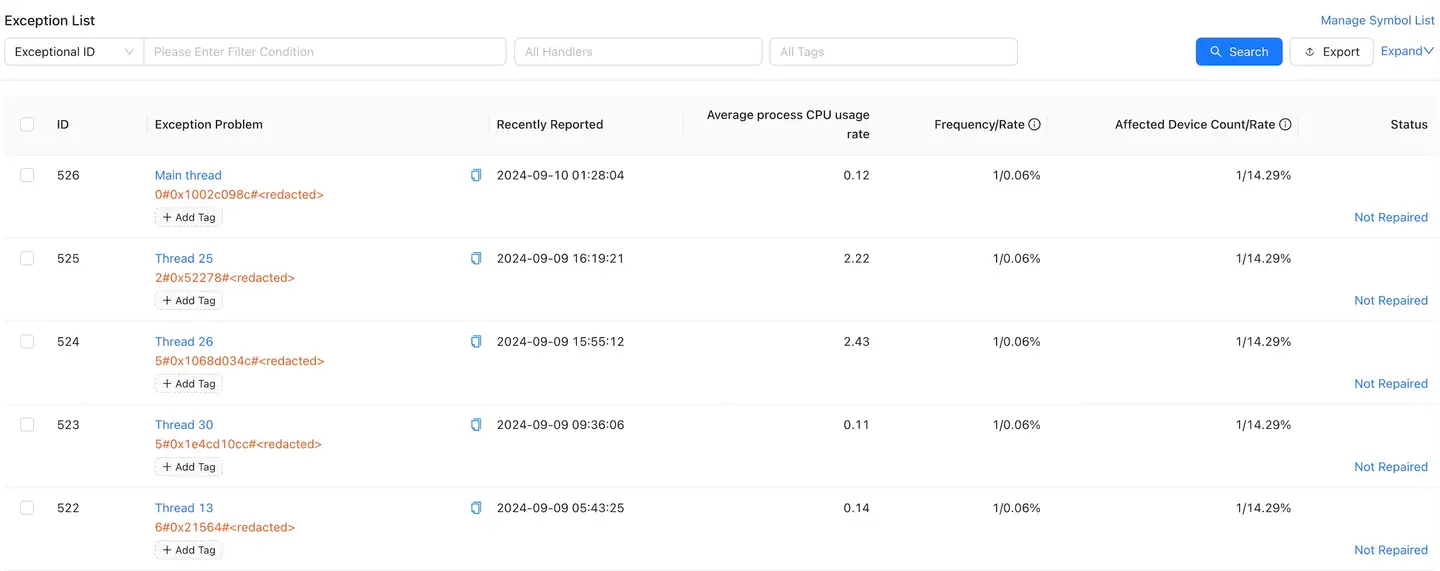Click info icon next to Frequency/Rate header
This screenshot has width=1440, height=571.
click(x=1034, y=125)
